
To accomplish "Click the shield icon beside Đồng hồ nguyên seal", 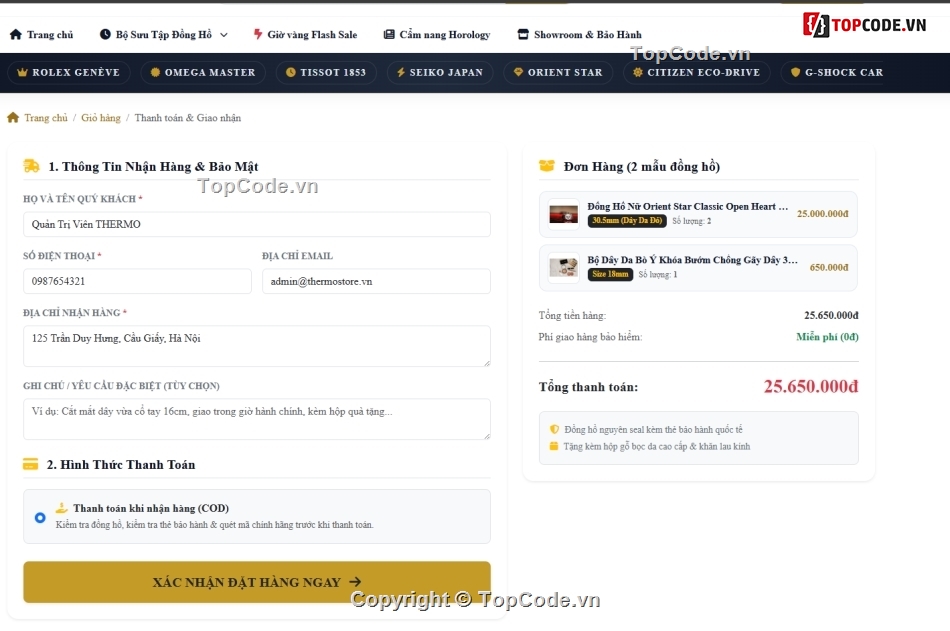I will click(x=554, y=429).
